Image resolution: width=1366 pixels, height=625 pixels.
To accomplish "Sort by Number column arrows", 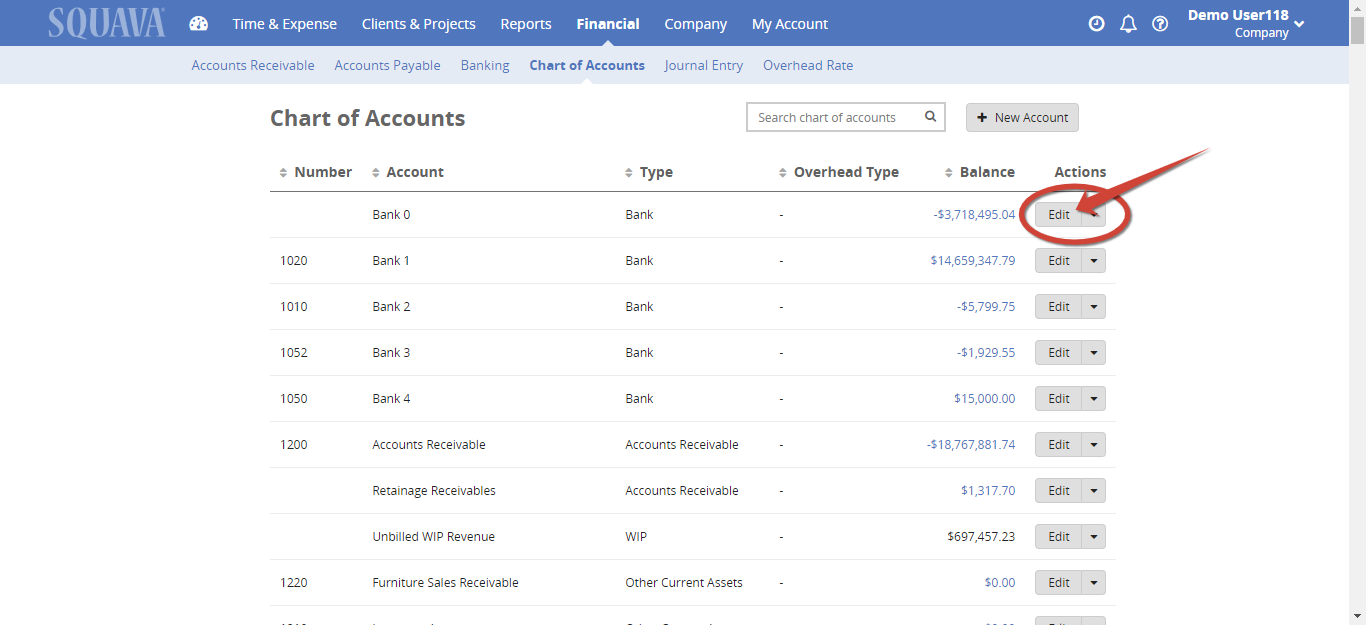I will point(284,173).
